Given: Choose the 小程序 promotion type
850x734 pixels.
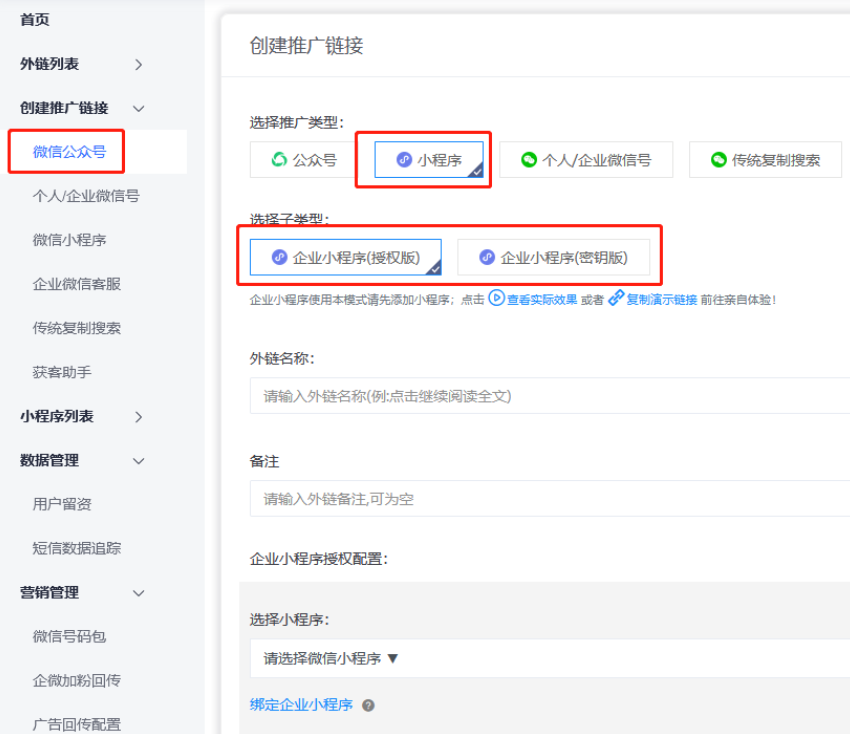Looking at the screenshot, I should (429, 160).
